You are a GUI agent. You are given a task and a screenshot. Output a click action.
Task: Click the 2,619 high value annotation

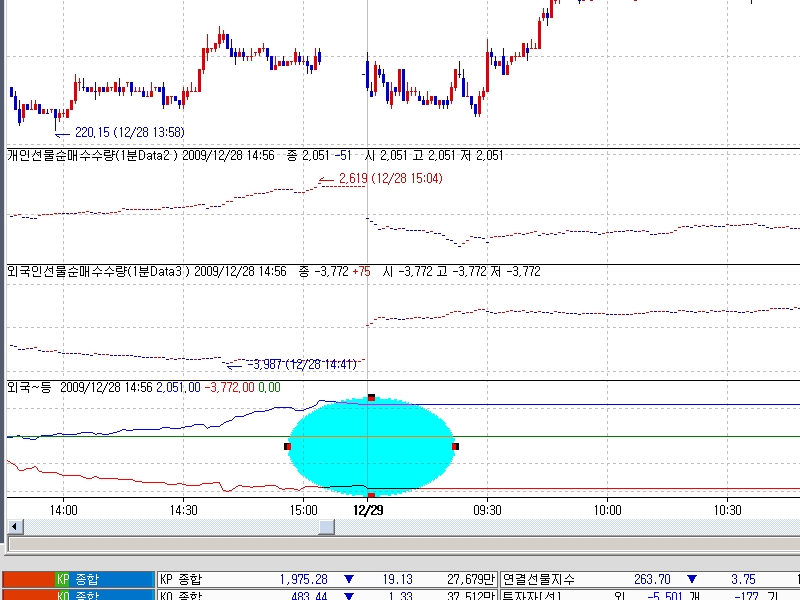pyautogui.click(x=390, y=178)
